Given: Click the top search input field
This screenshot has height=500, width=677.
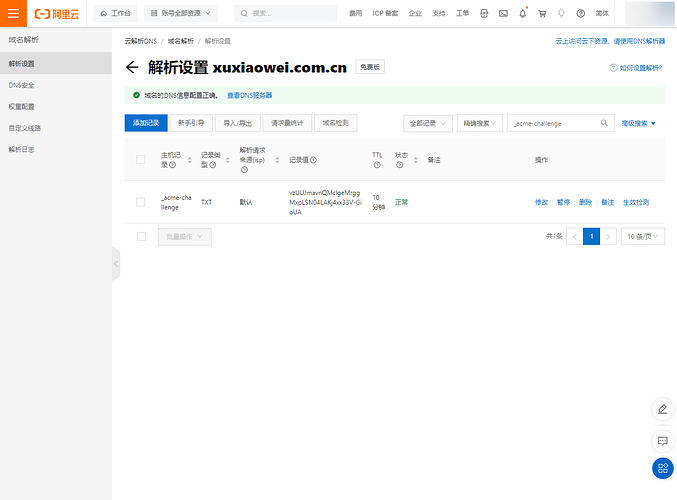Looking at the screenshot, I should click(x=285, y=14).
